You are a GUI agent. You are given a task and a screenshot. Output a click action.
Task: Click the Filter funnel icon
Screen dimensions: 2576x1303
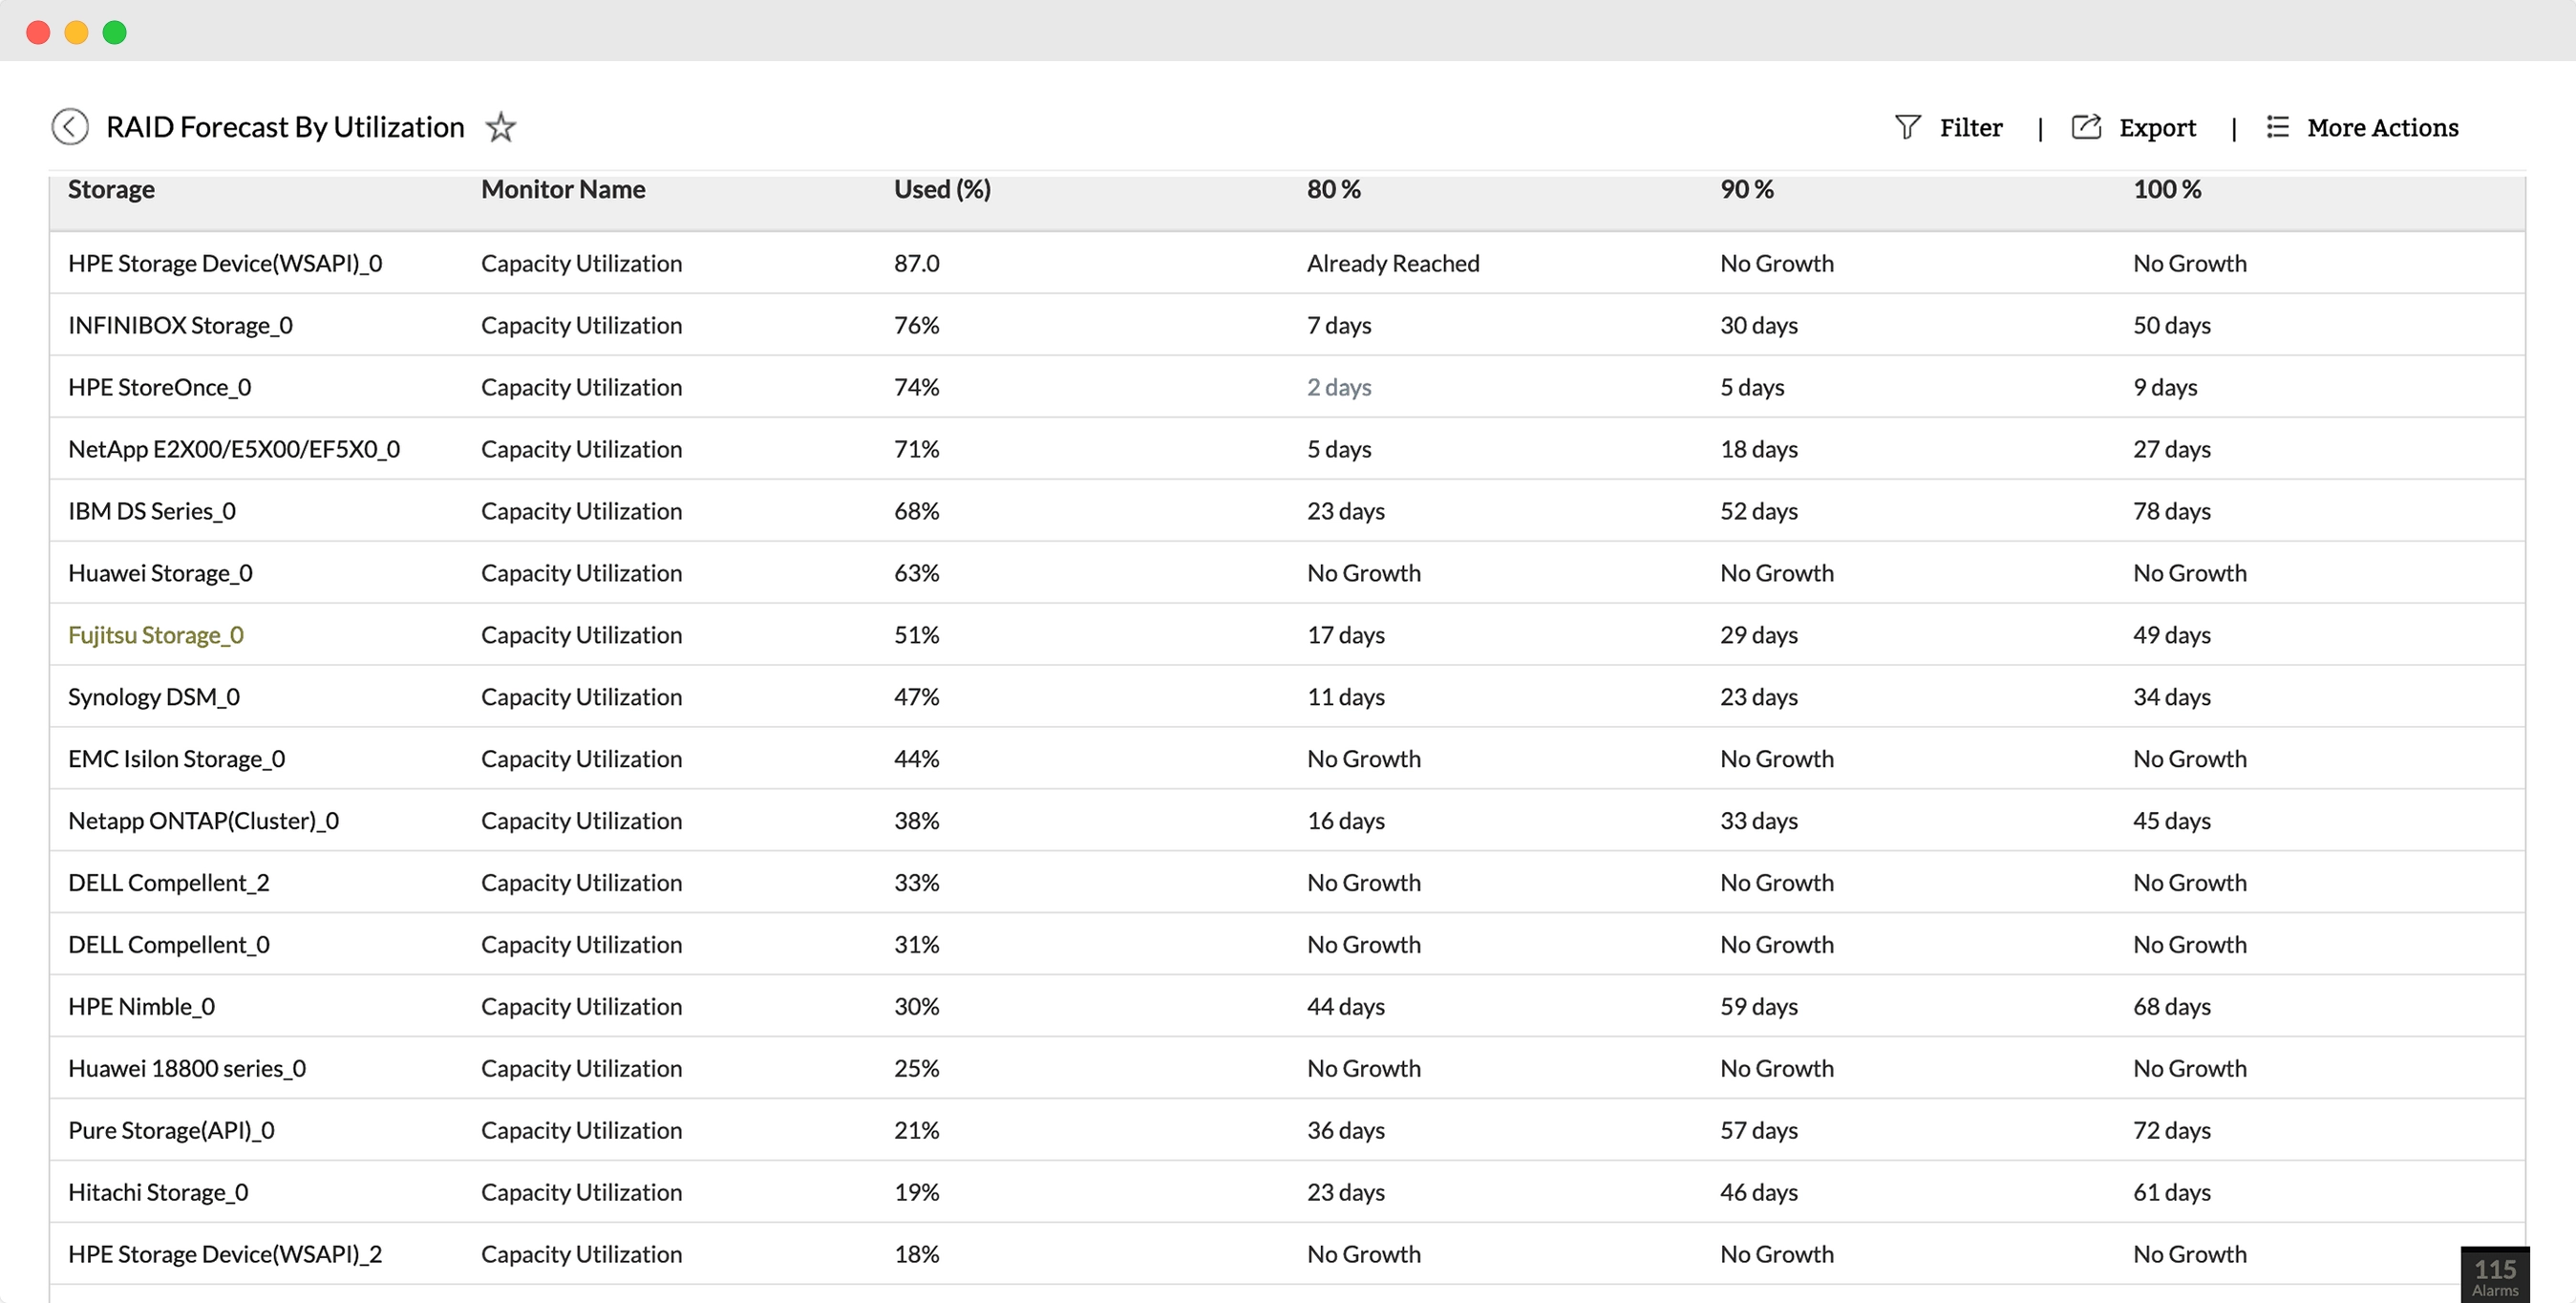pos(1907,127)
